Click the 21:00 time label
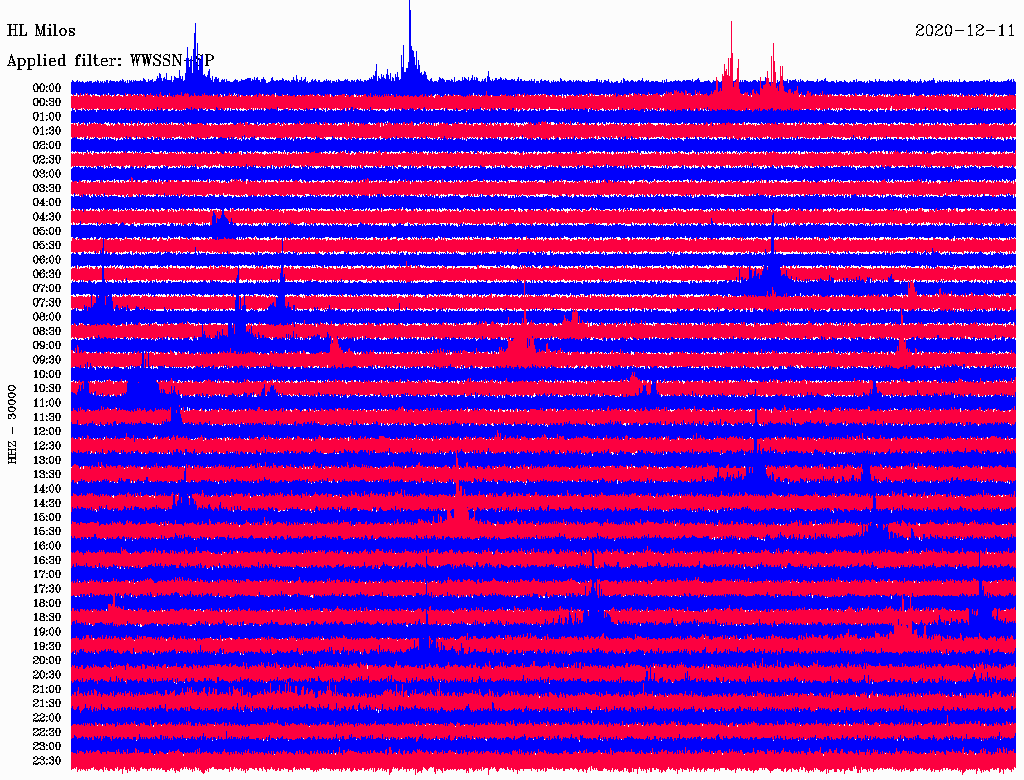Screen dimensions: 1024x780 coord(47,689)
